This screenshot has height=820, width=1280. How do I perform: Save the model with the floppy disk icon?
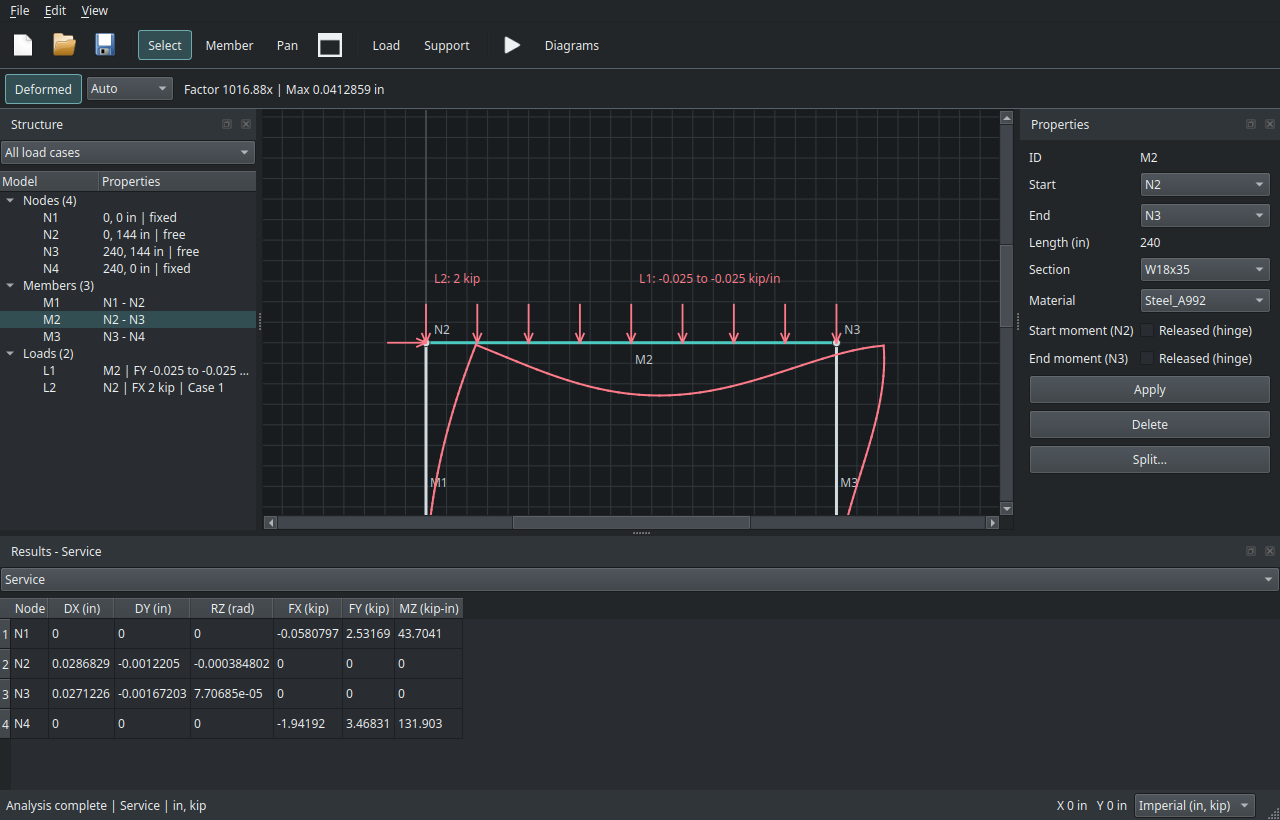[105, 45]
